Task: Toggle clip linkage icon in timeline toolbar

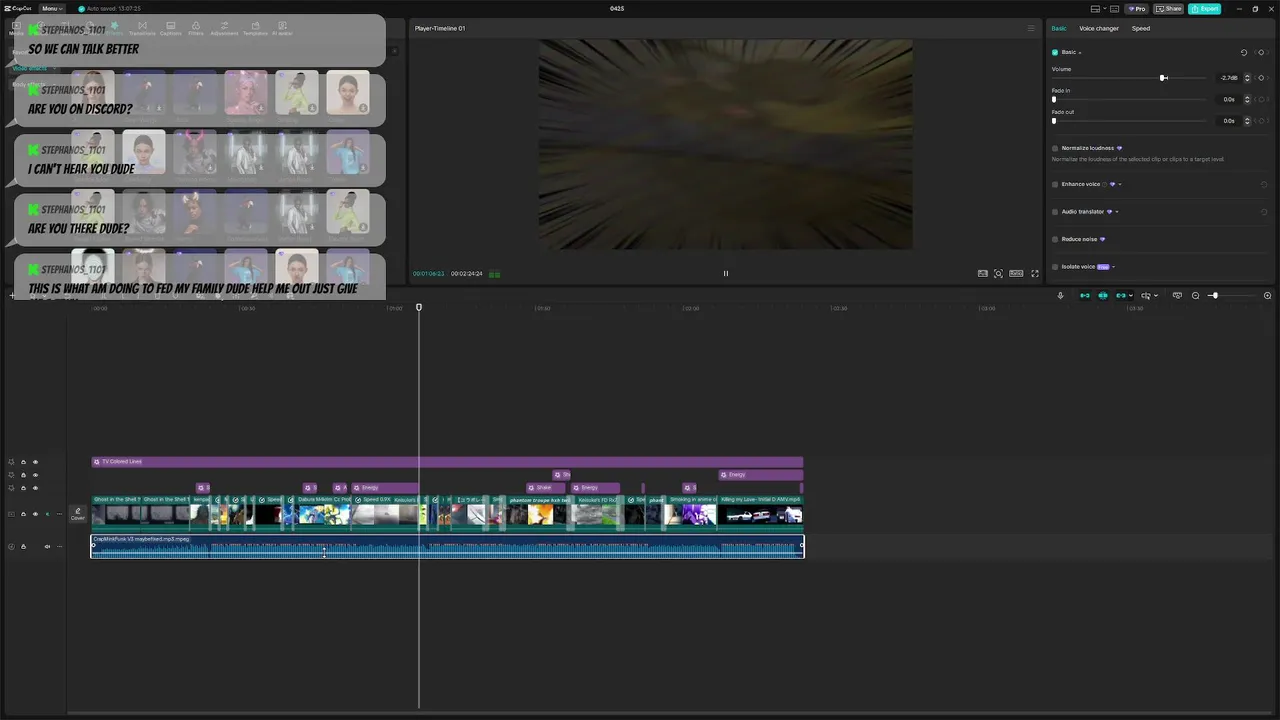Action: pos(1121,296)
